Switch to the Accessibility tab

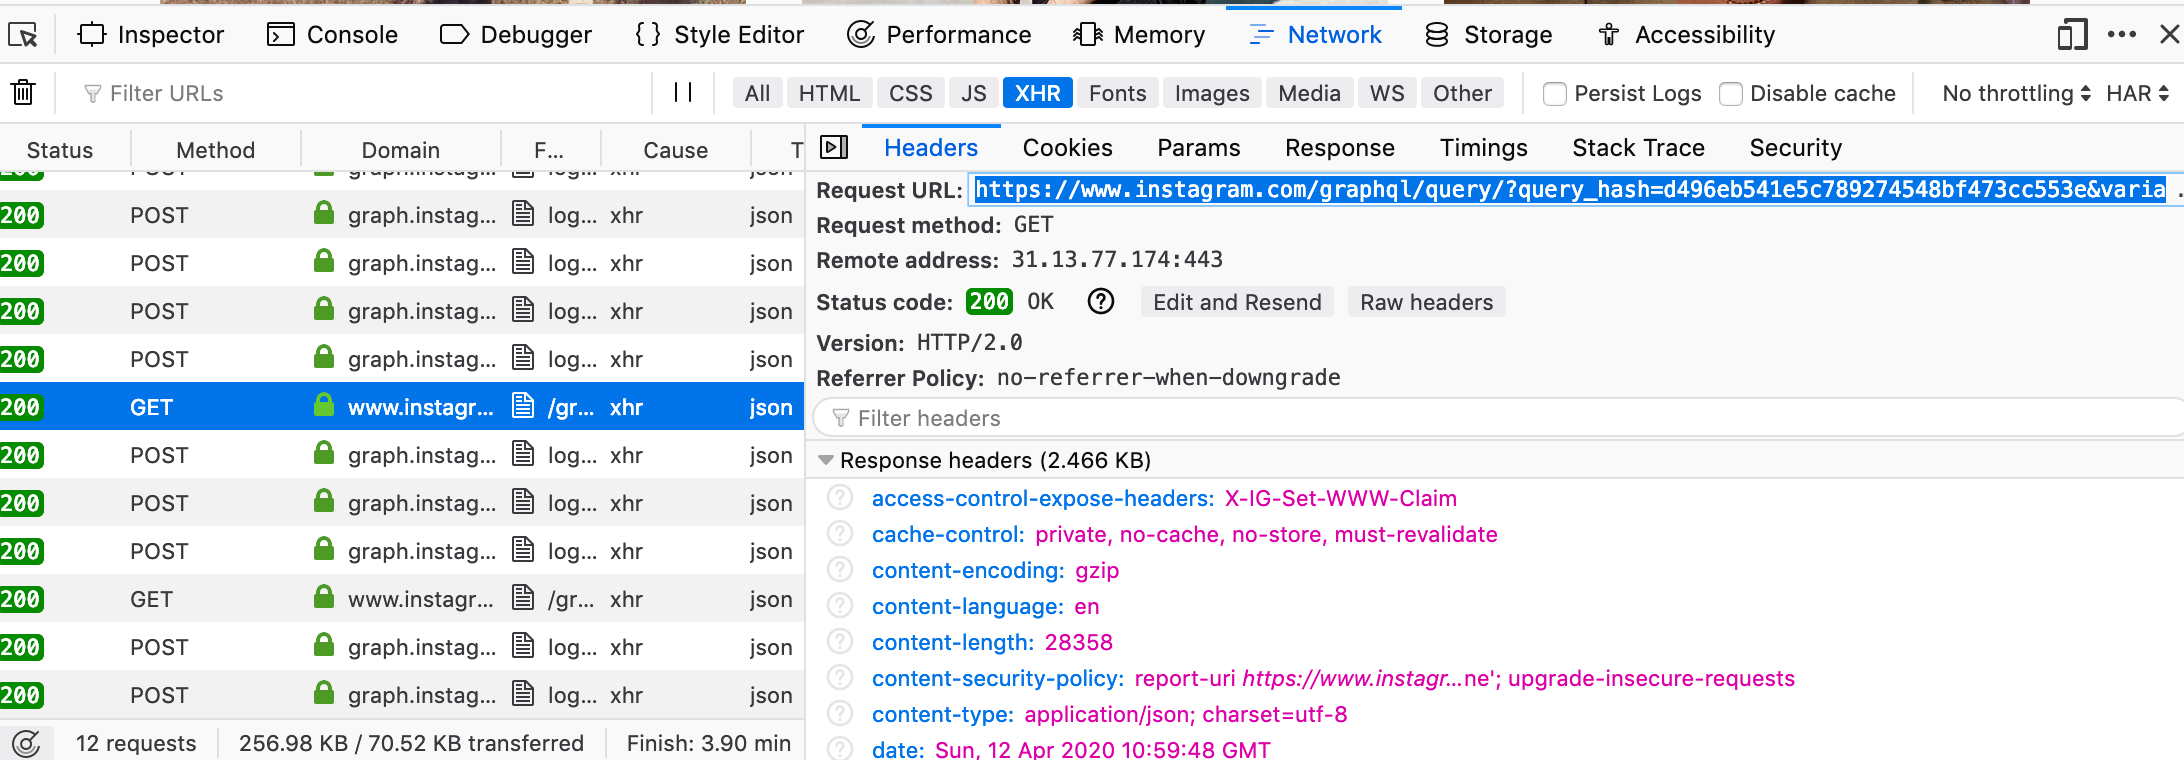click(x=1686, y=35)
